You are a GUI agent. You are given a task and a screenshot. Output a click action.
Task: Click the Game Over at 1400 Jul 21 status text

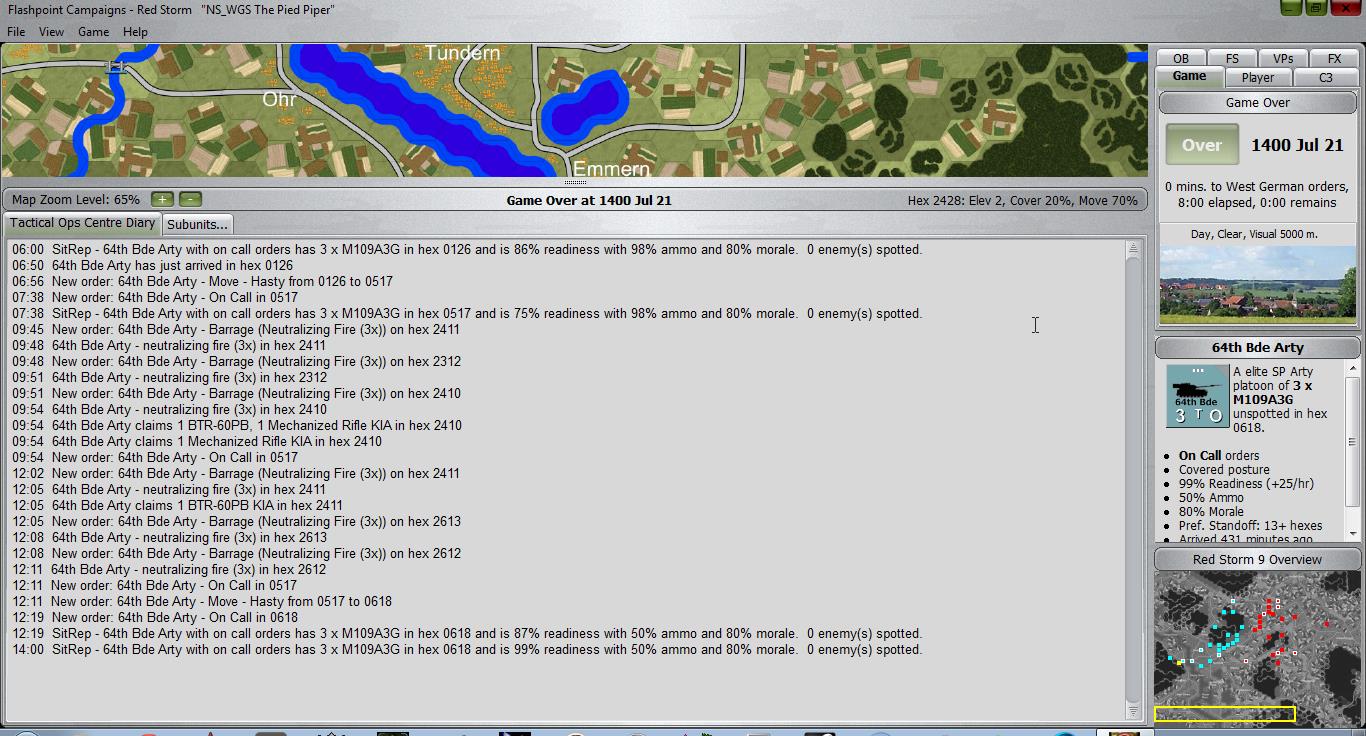point(589,200)
